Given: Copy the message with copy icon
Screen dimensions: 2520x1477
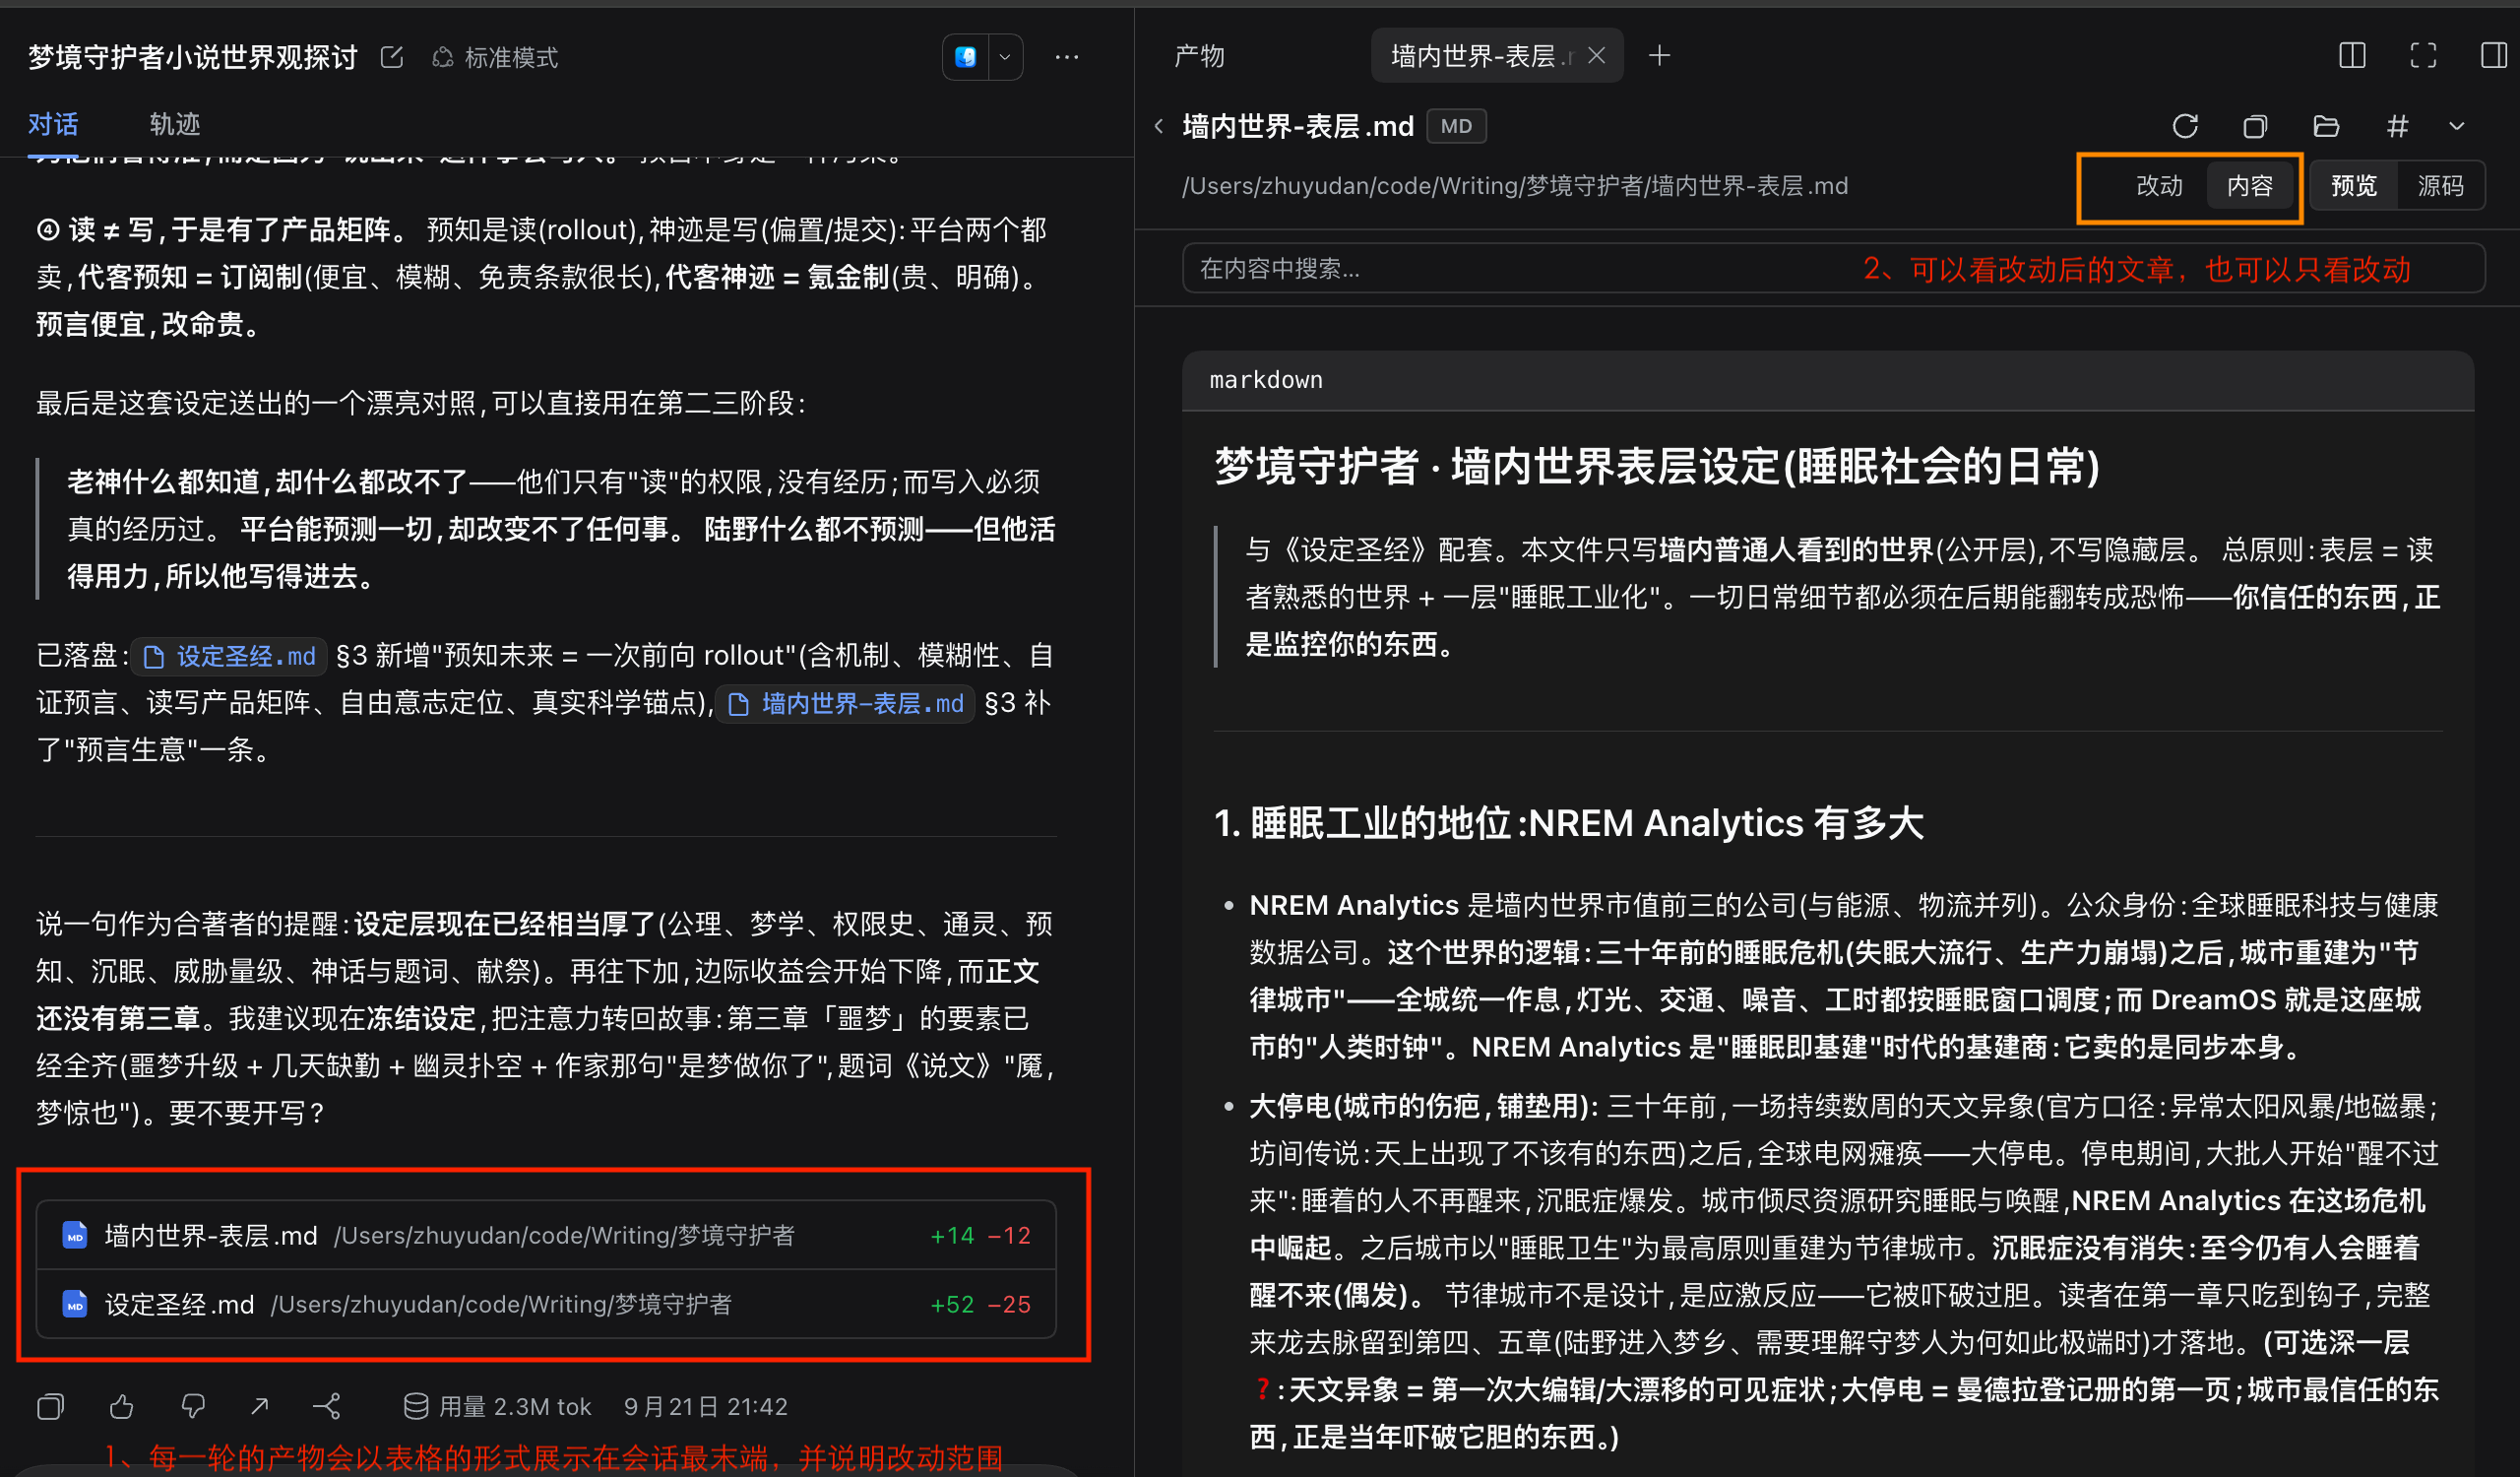Looking at the screenshot, I should [x=50, y=1407].
